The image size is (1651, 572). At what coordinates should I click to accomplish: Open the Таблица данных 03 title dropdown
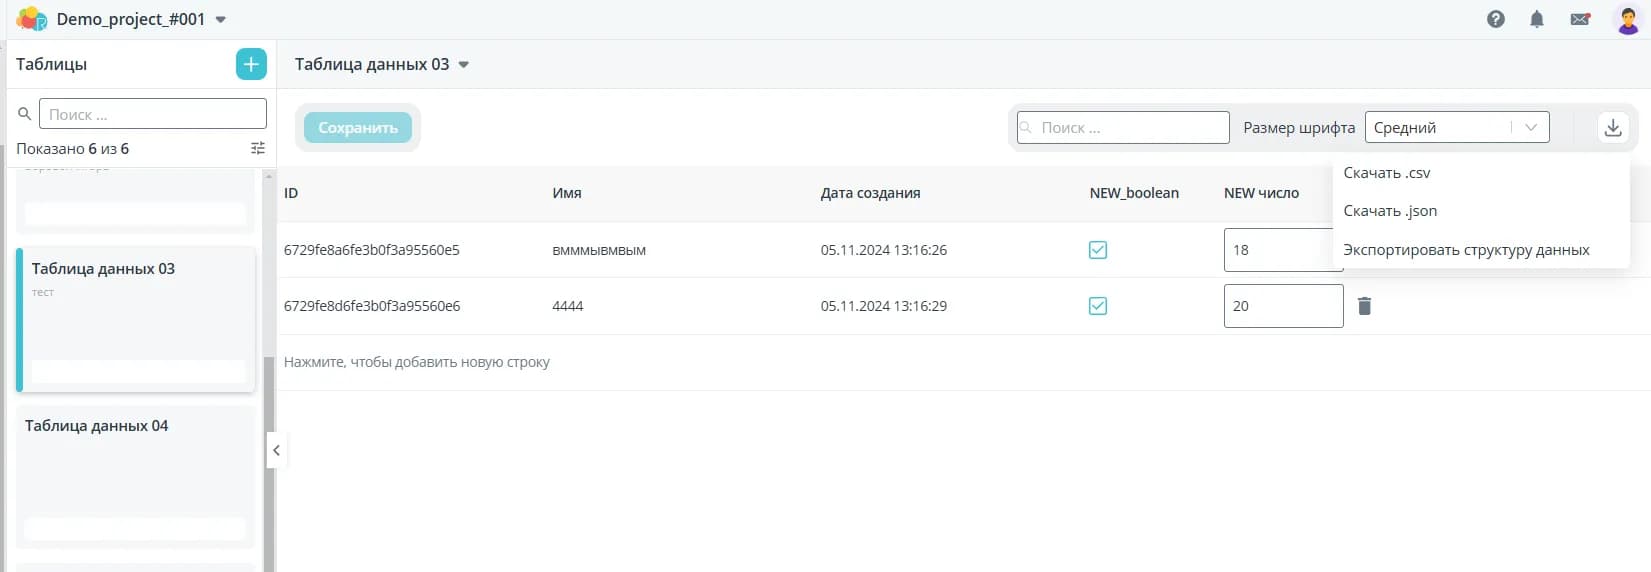pyautogui.click(x=463, y=65)
